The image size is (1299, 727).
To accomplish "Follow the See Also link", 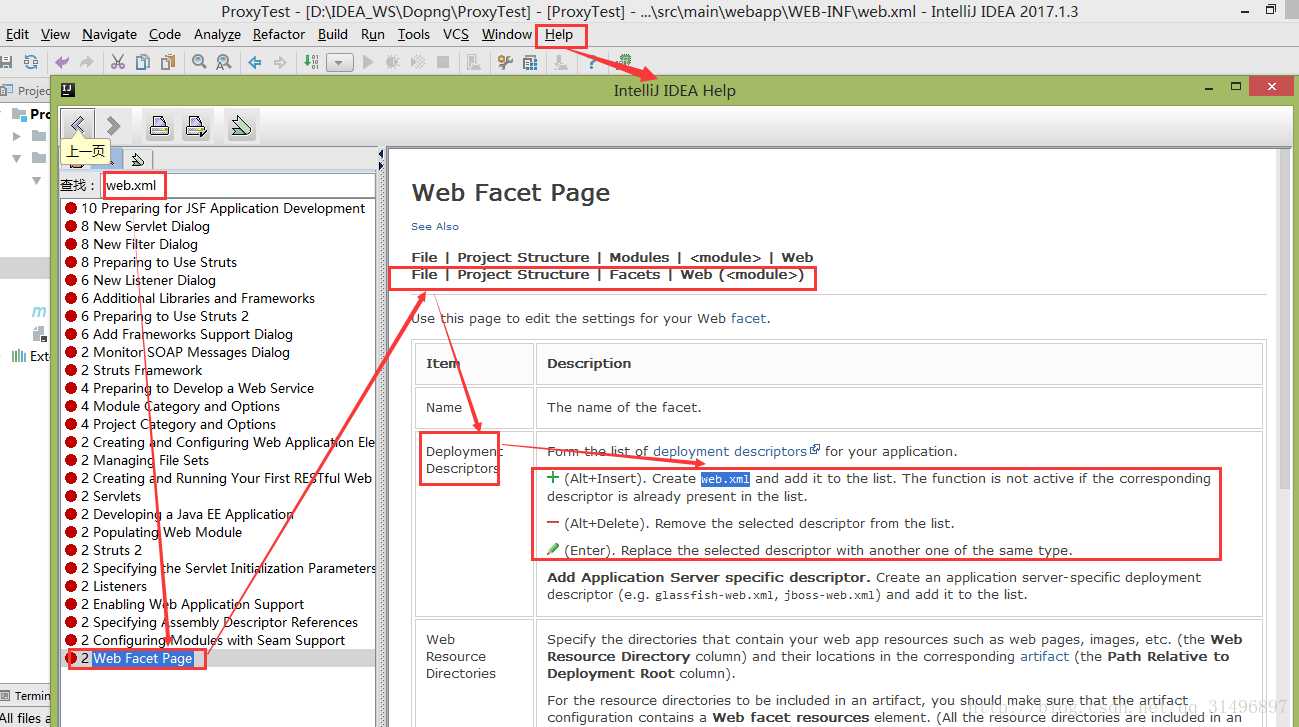I will (x=435, y=227).
